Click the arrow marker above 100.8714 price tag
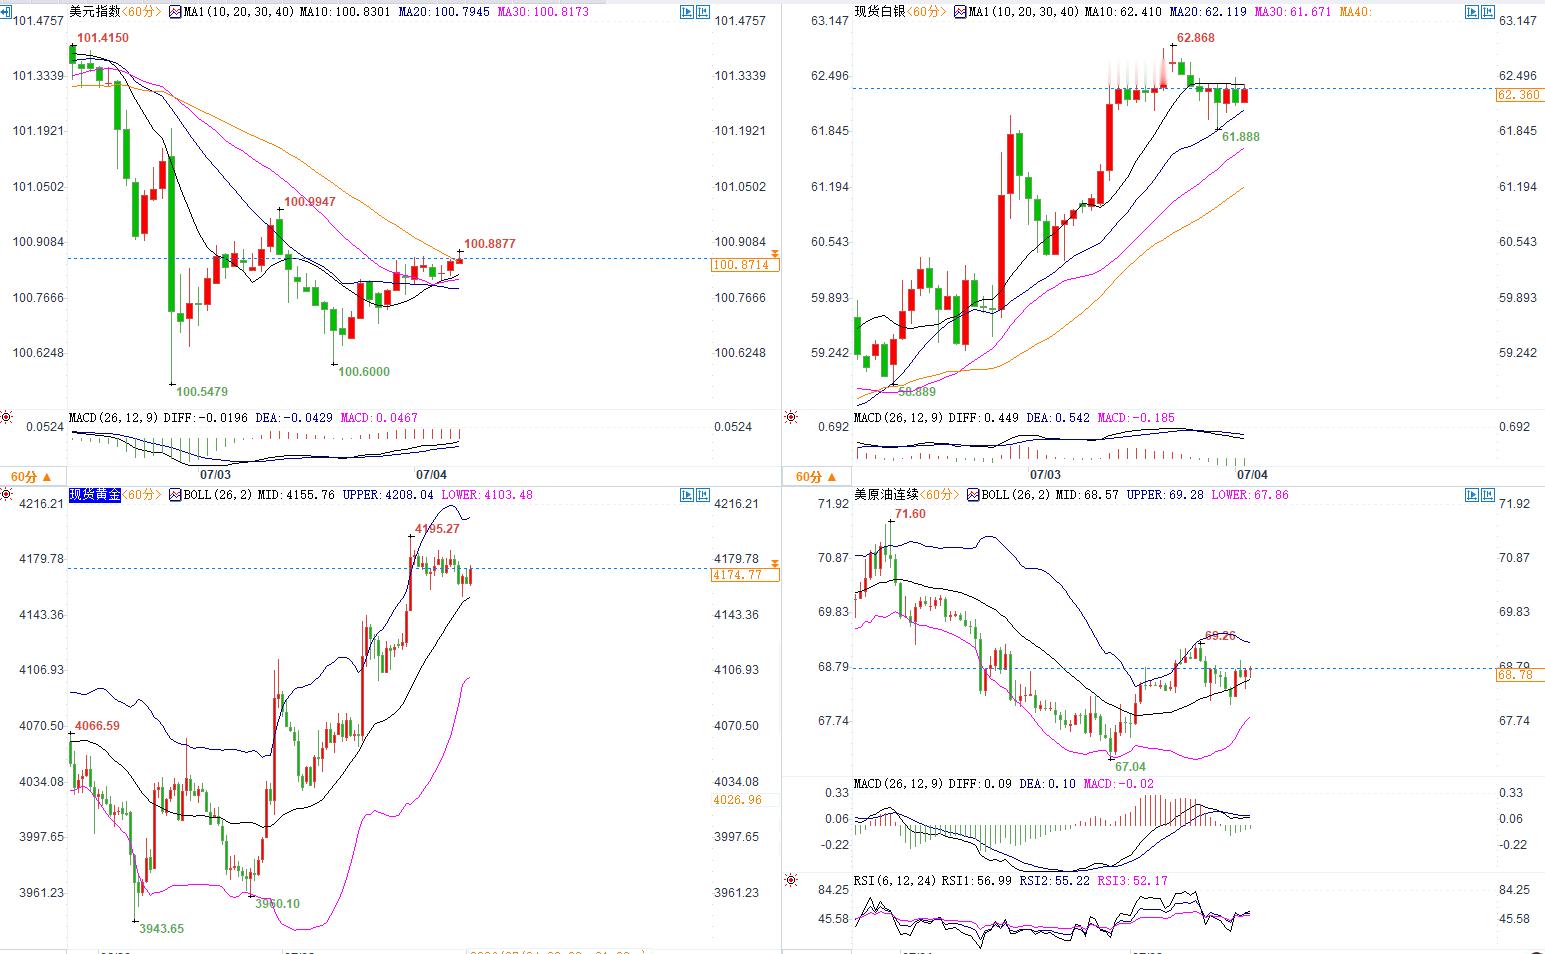Image resolution: width=1545 pixels, height=954 pixels. pyautogui.click(x=774, y=256)
